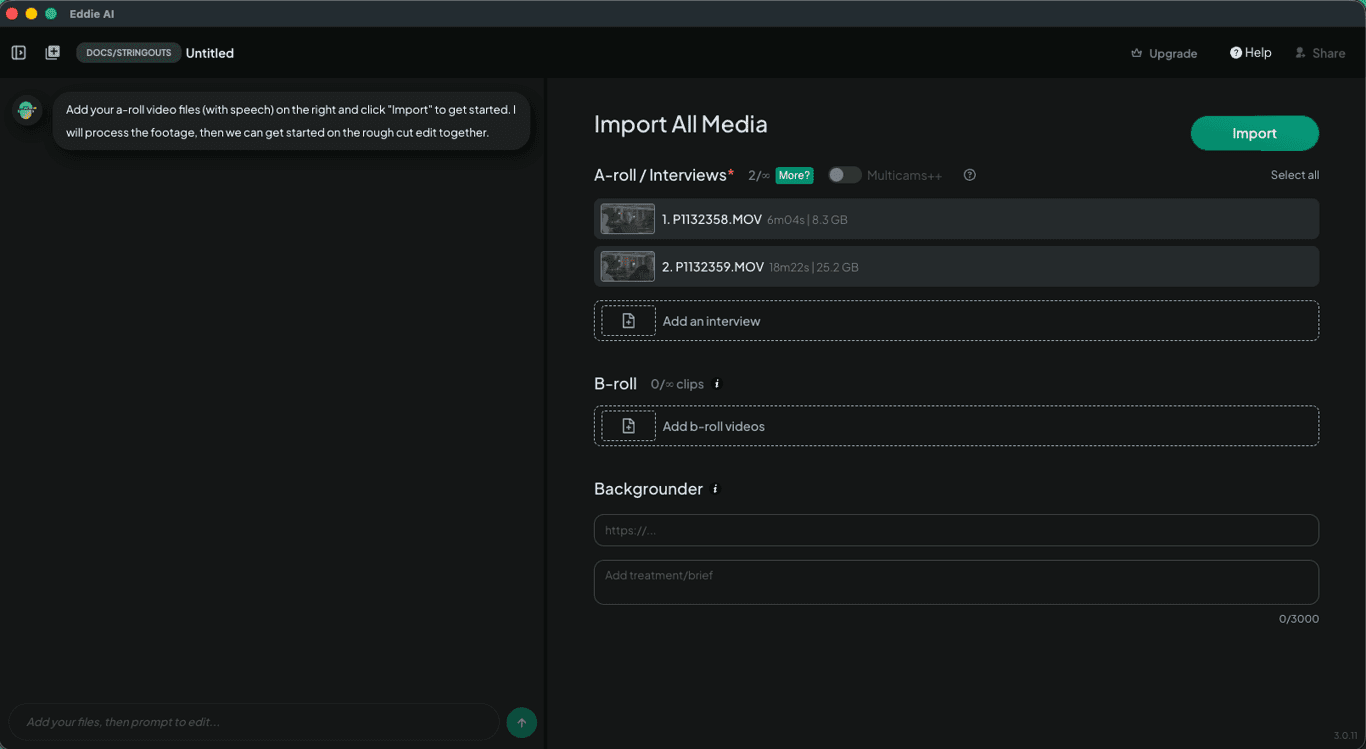Click the Eddie chat message bubble
Image resolution: width=1366 pixels, height=749 pixels.
coord(291,121)
